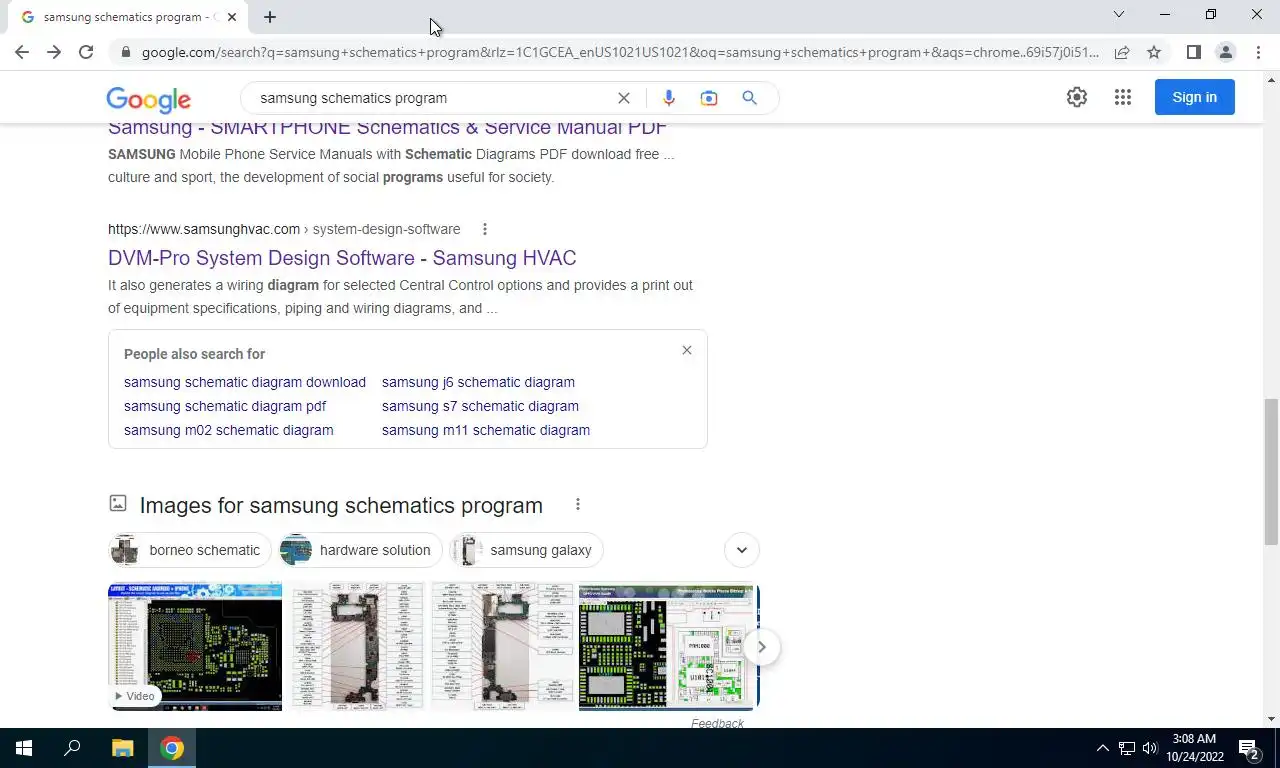
Task: Filter images by borneo schematic chip
Action: point(190,550)
